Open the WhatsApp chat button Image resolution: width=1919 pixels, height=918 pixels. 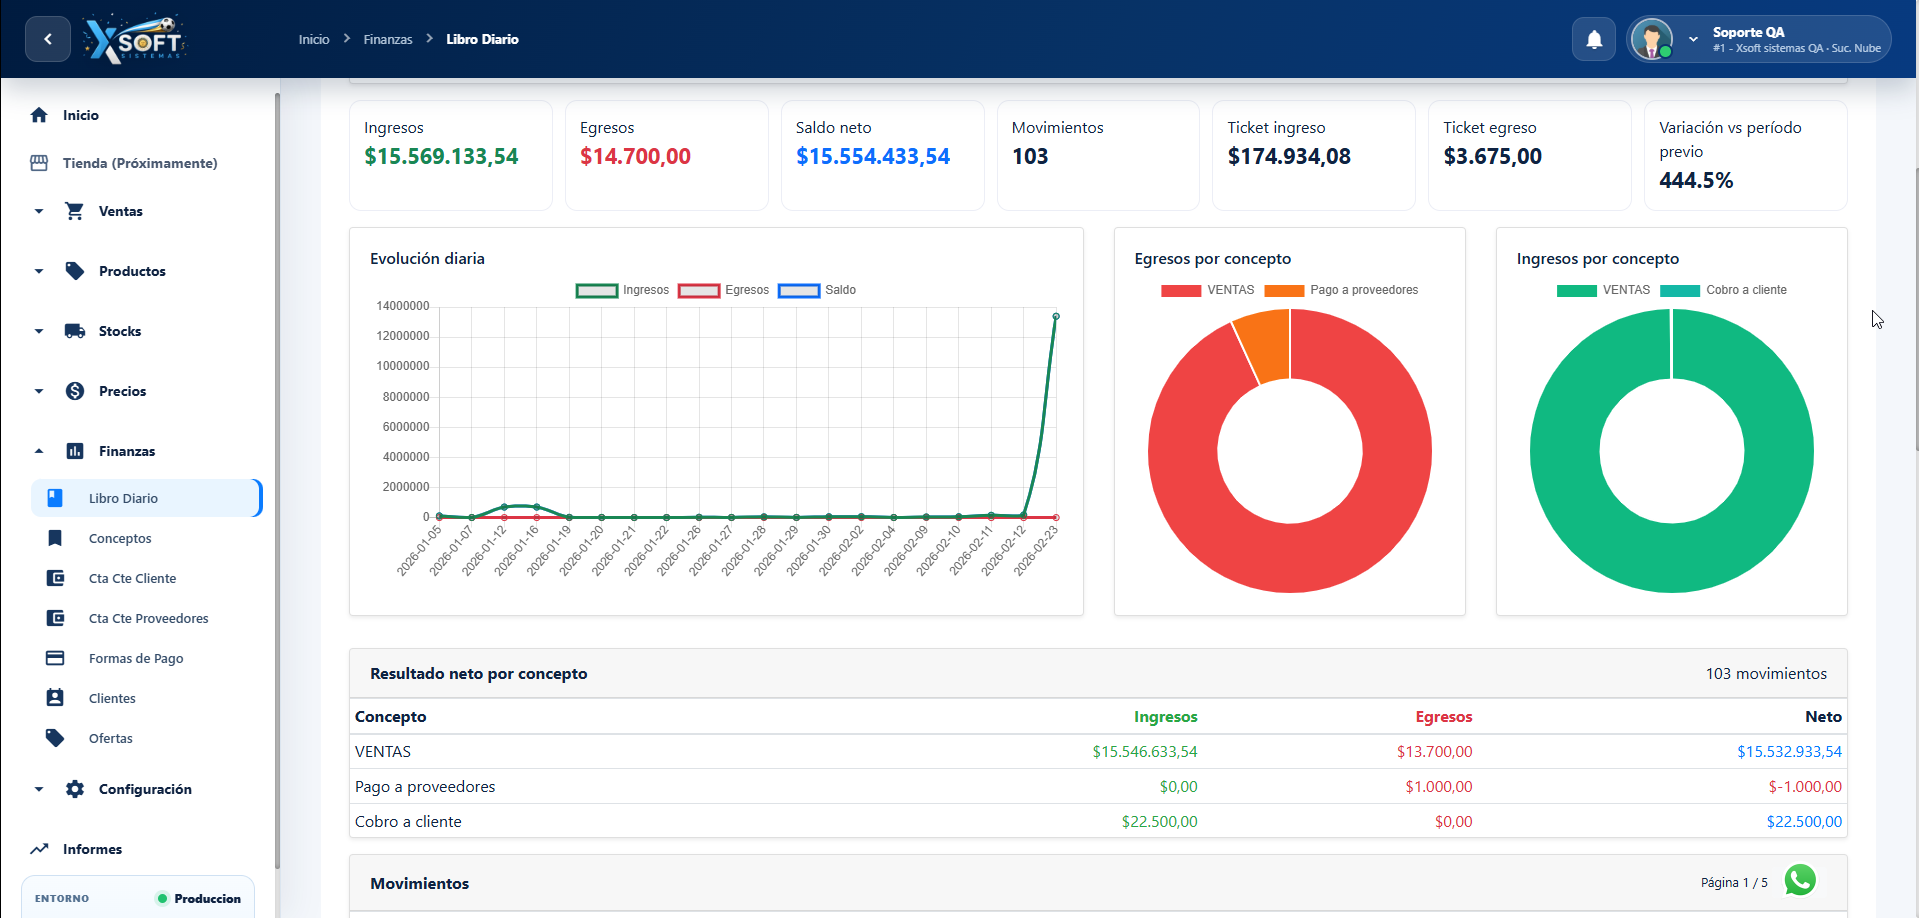pos(1800,880)
